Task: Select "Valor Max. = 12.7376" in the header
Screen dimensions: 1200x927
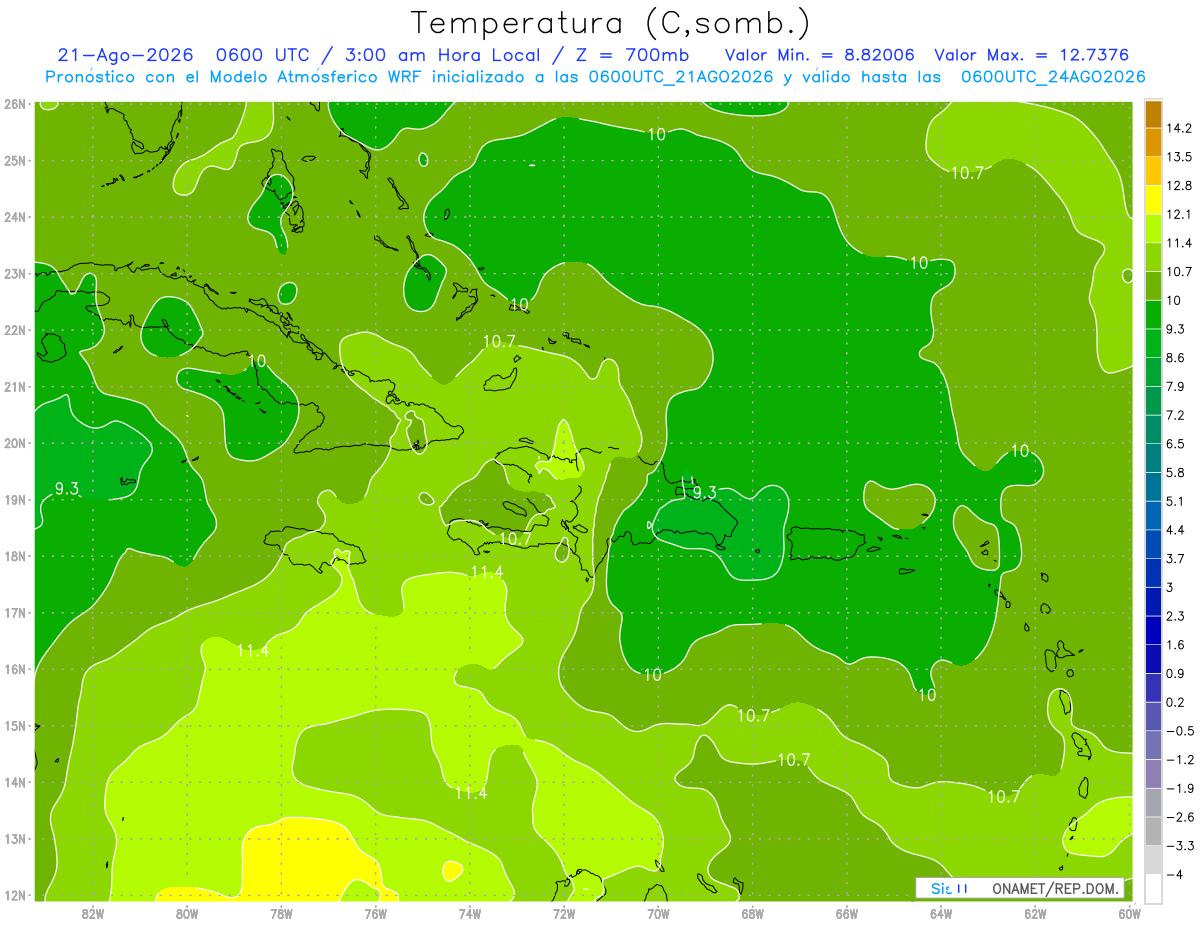Action: point(1031,55)
